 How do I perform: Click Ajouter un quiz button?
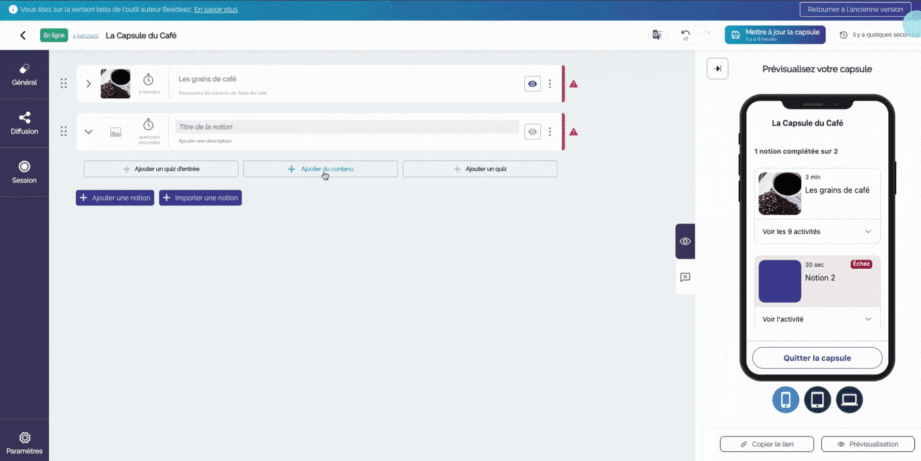coord(480,169)
